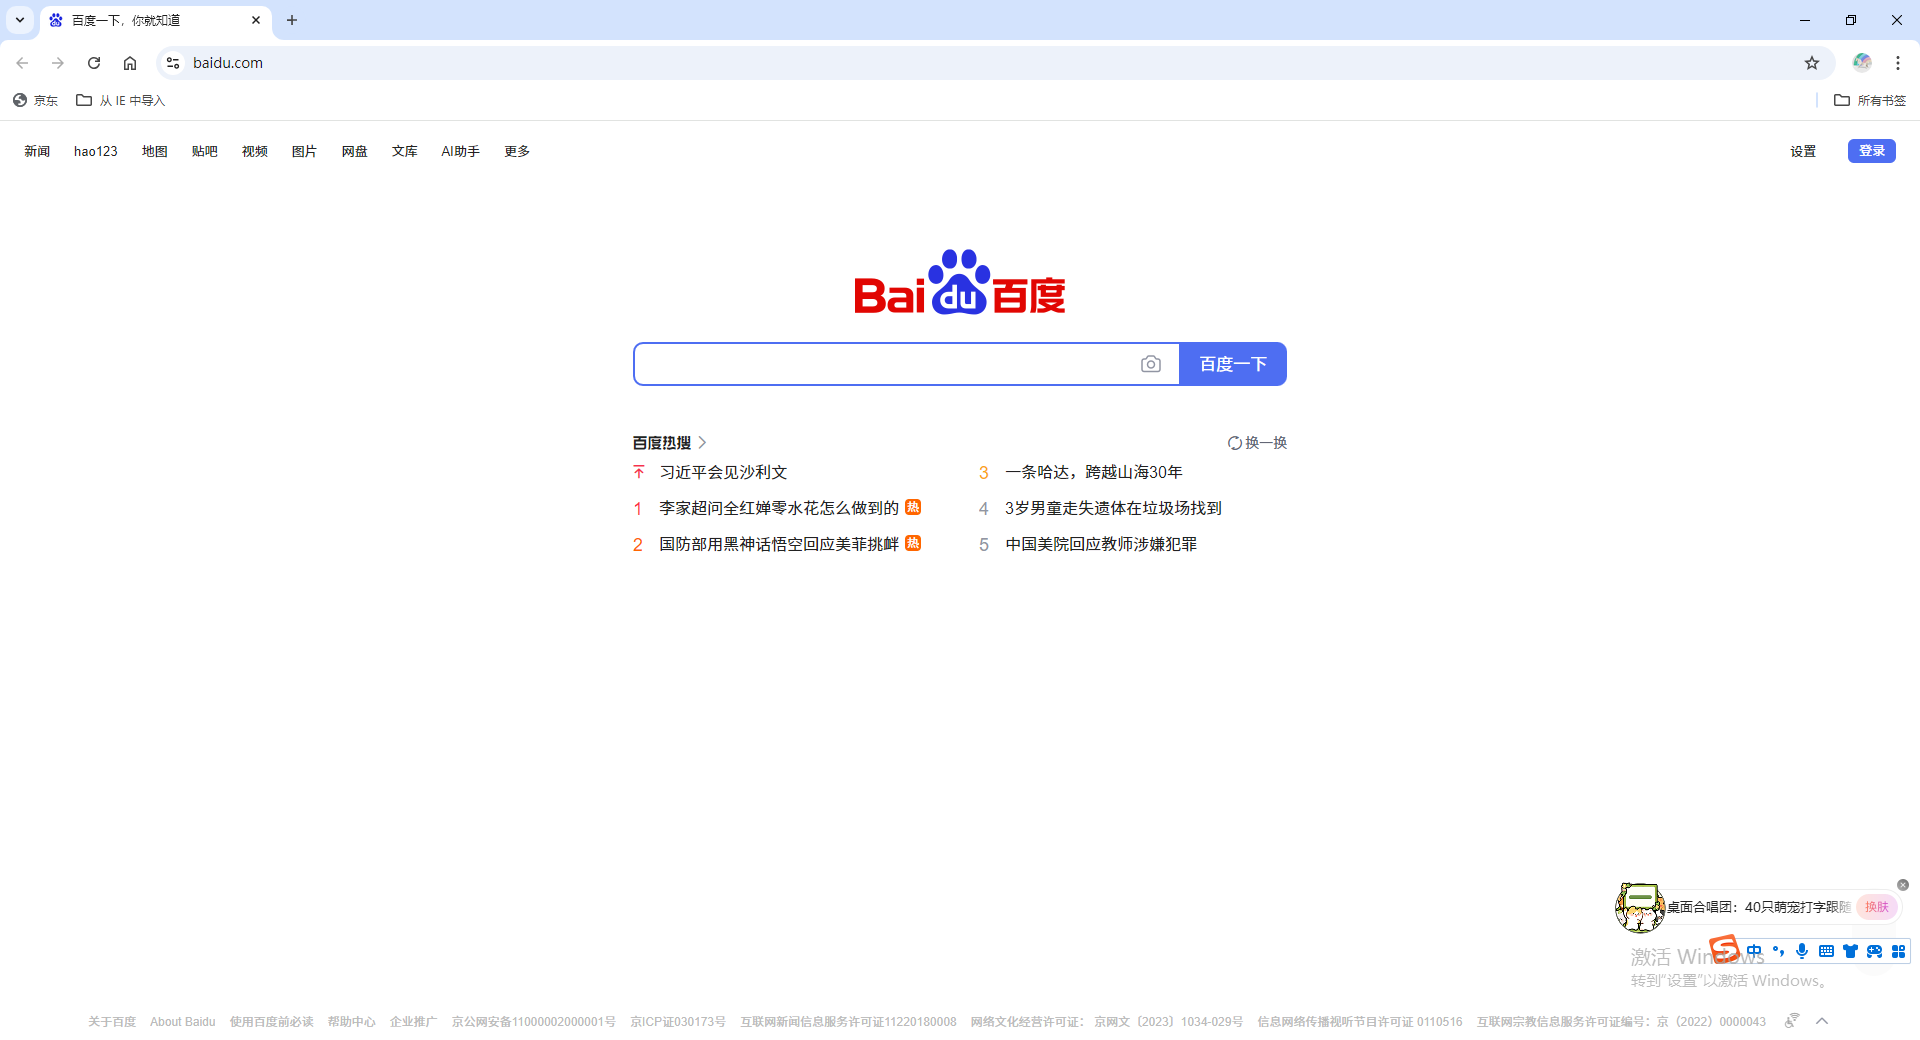Image resolution: width=1920 pixels, height=1040 pixels.
Task: Open the 文库 nav link
Action: tap(405, 151)
